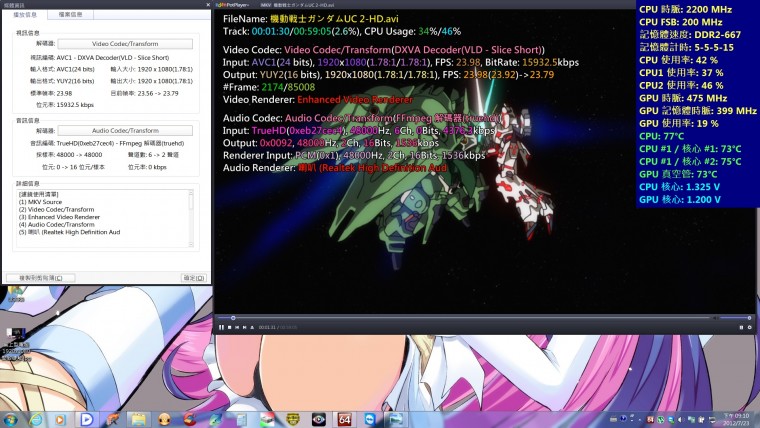This screenshot has height=428, width=760.
Task: Switch to the 播放信息 tab
Action: point(25,15)
